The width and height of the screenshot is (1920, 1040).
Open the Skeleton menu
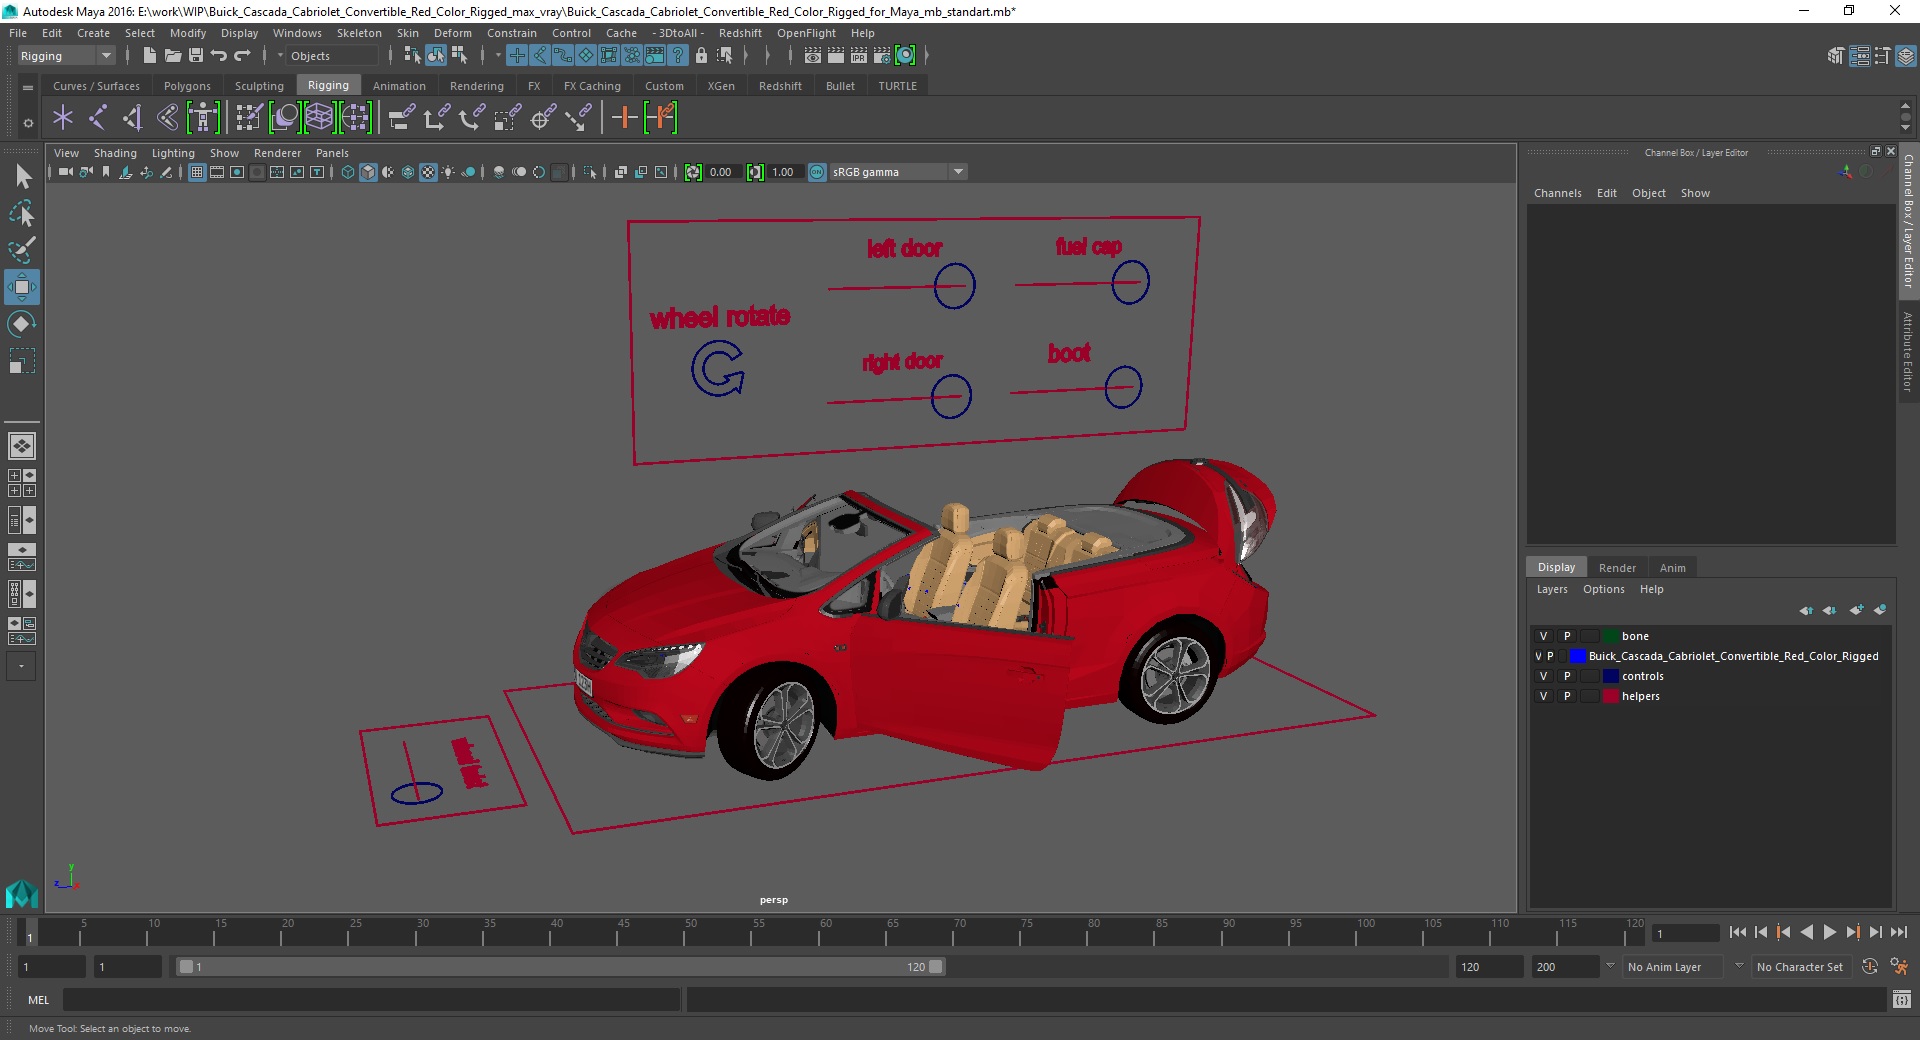359,33
